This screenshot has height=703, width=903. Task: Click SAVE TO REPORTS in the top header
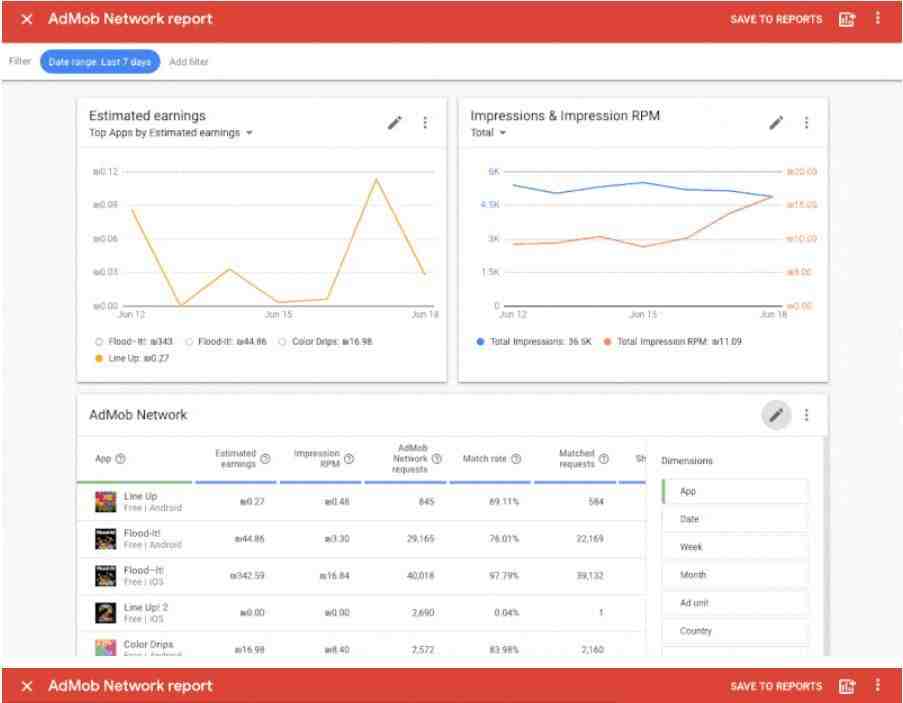(776, 20)
